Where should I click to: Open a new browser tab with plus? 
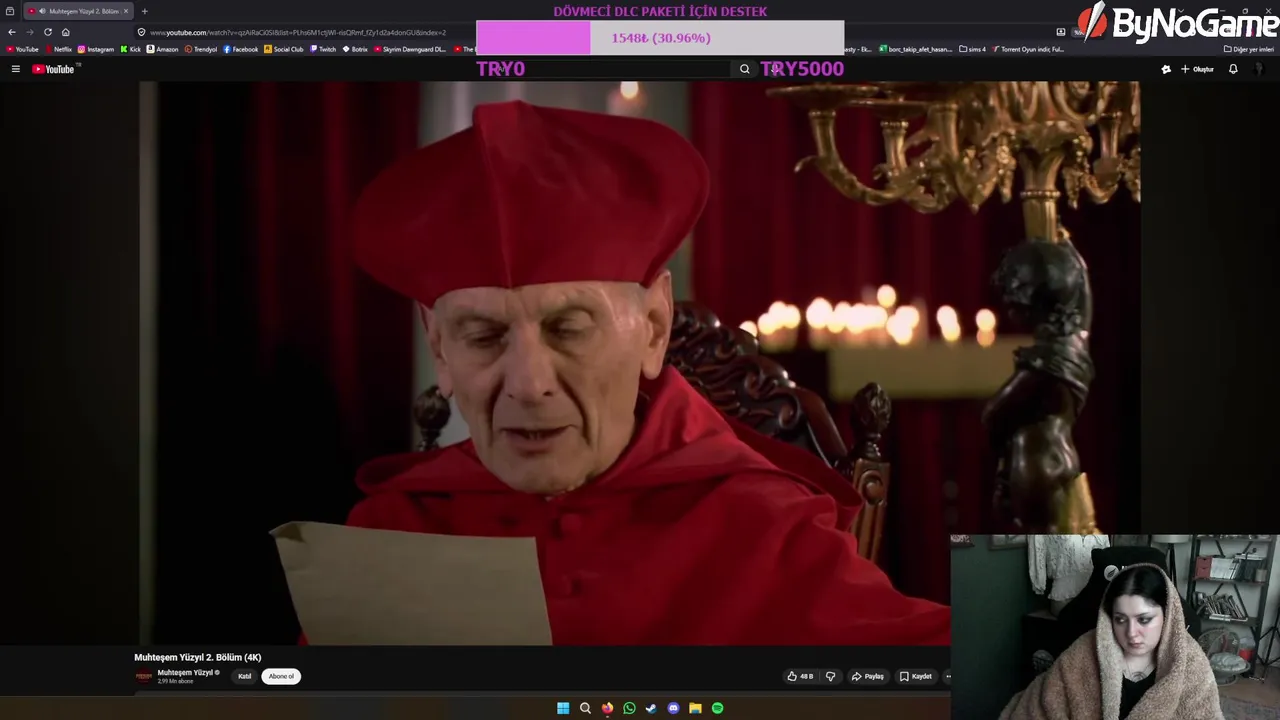tap(144, 11)
